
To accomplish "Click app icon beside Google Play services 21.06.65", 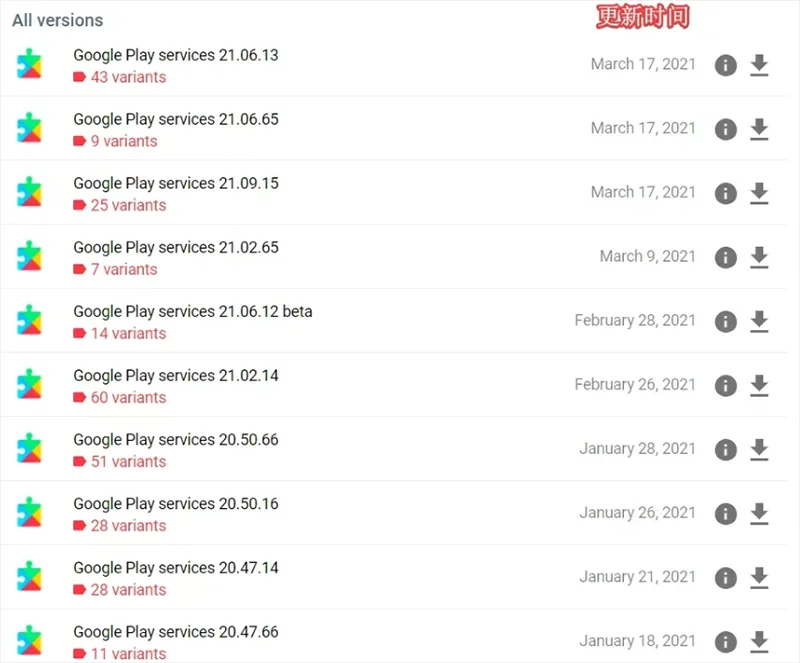I will click(29, 128).
